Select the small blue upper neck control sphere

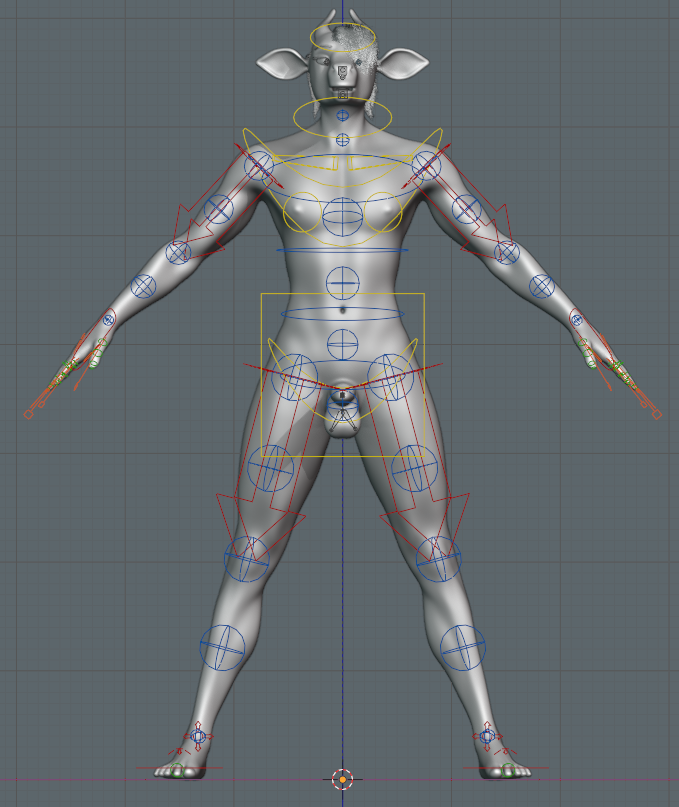click(343, 115)
